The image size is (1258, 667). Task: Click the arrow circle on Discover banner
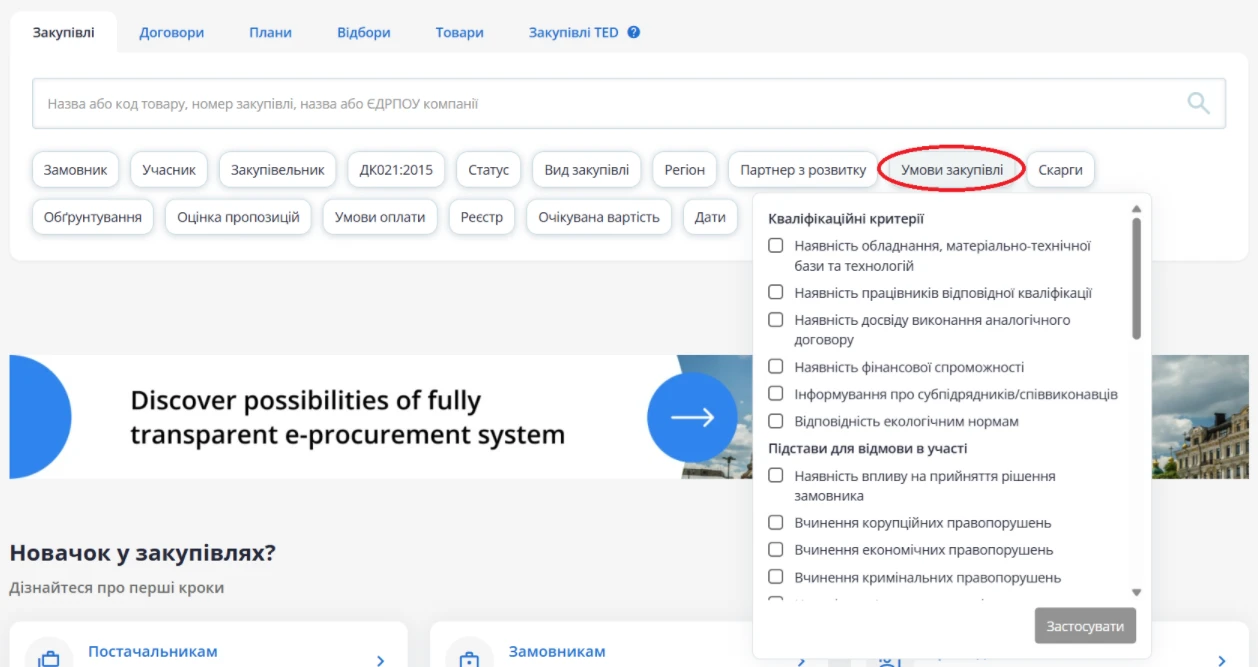(692, 418)
